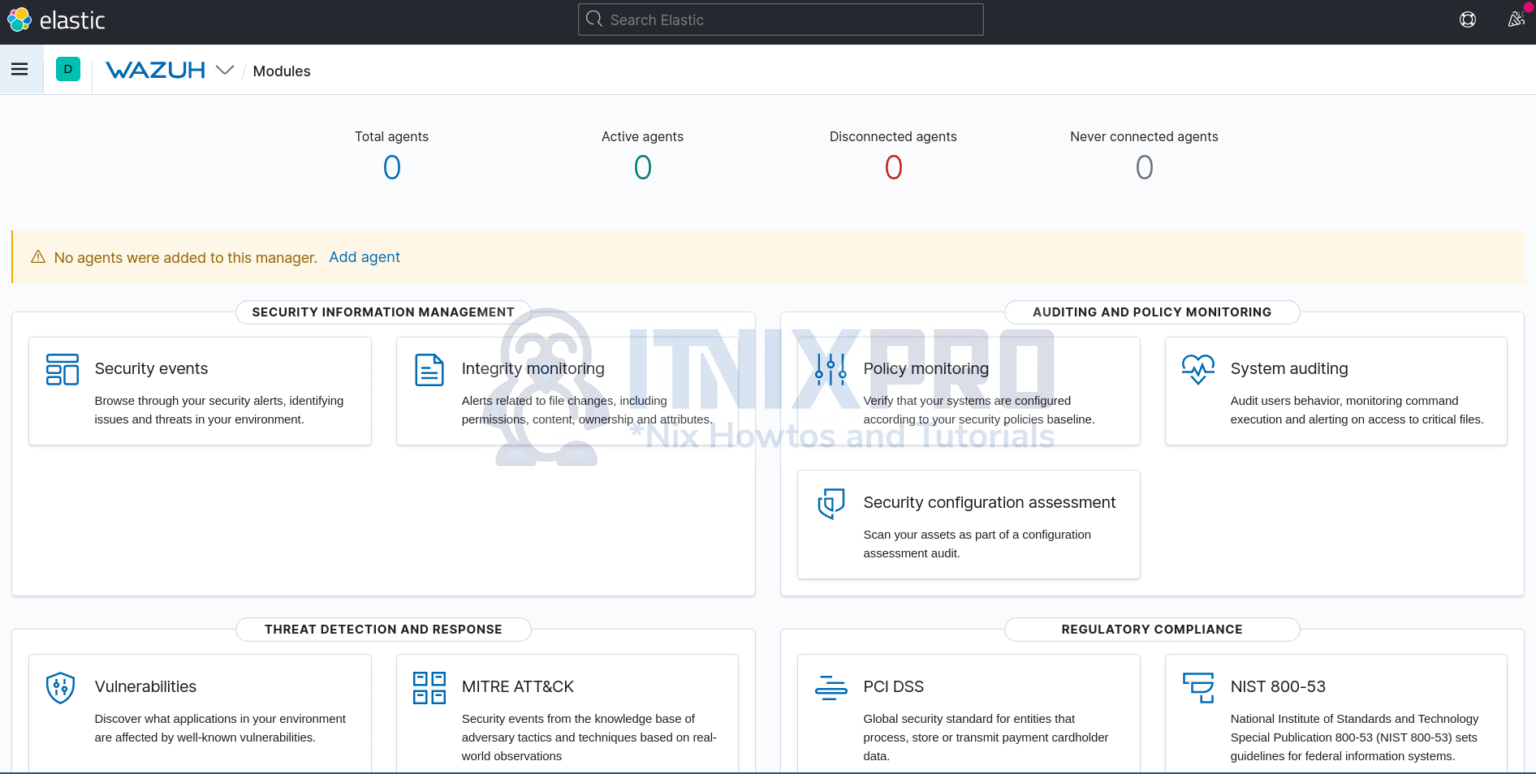Open the Policy monitoring title
1536x774 pixels.
click(926, 369)
